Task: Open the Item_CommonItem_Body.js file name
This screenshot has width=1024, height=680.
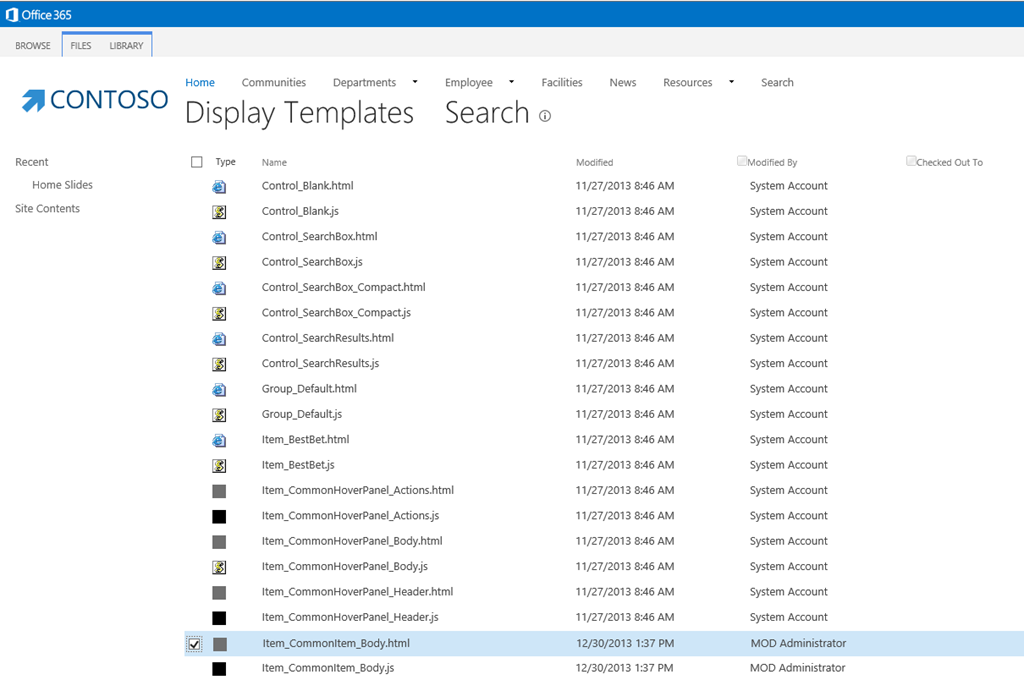Action: [x=328, y=668]
